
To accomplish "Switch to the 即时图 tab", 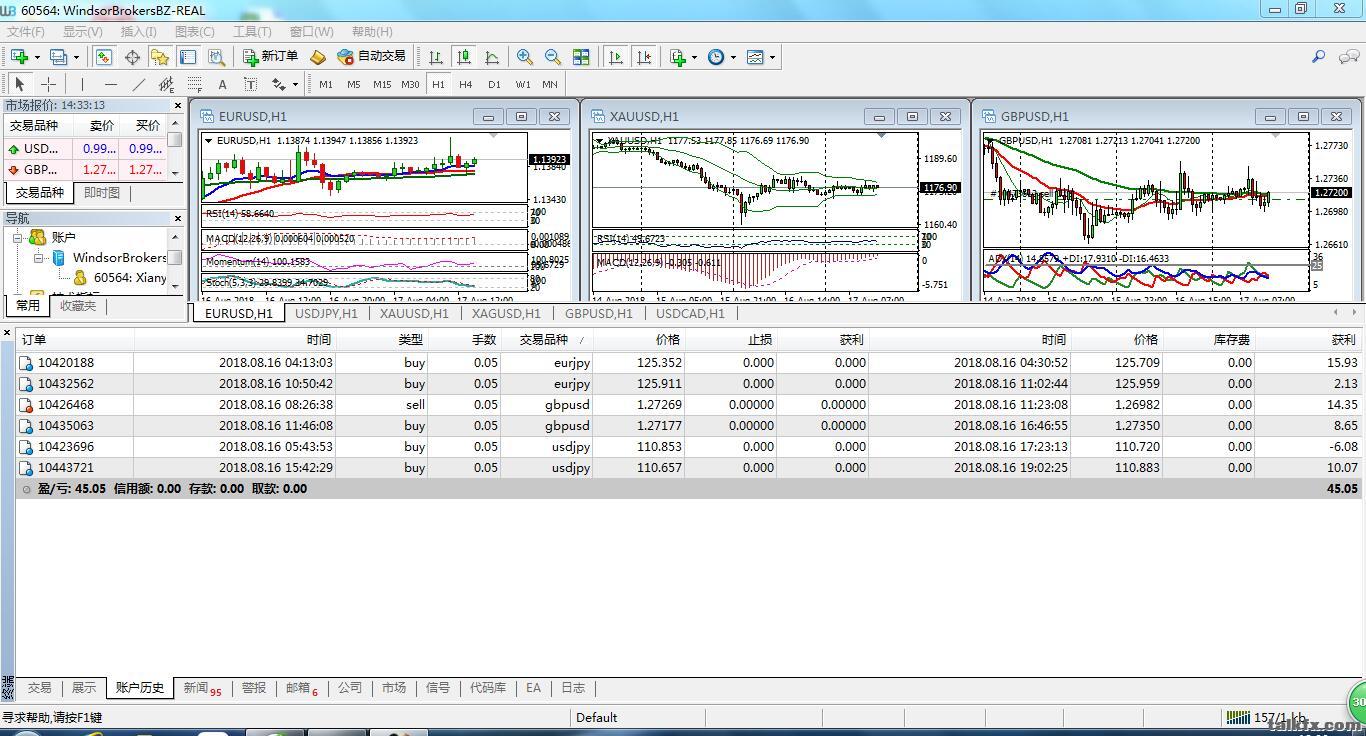I will [x=101, y=193].
